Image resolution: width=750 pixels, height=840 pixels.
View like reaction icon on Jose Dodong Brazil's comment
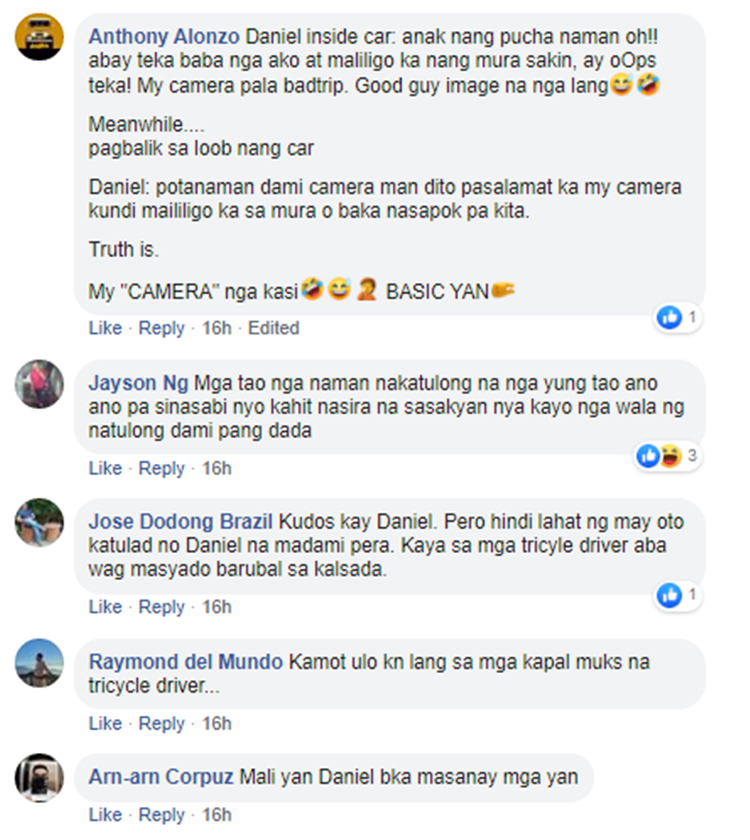(x=669, y=595)
